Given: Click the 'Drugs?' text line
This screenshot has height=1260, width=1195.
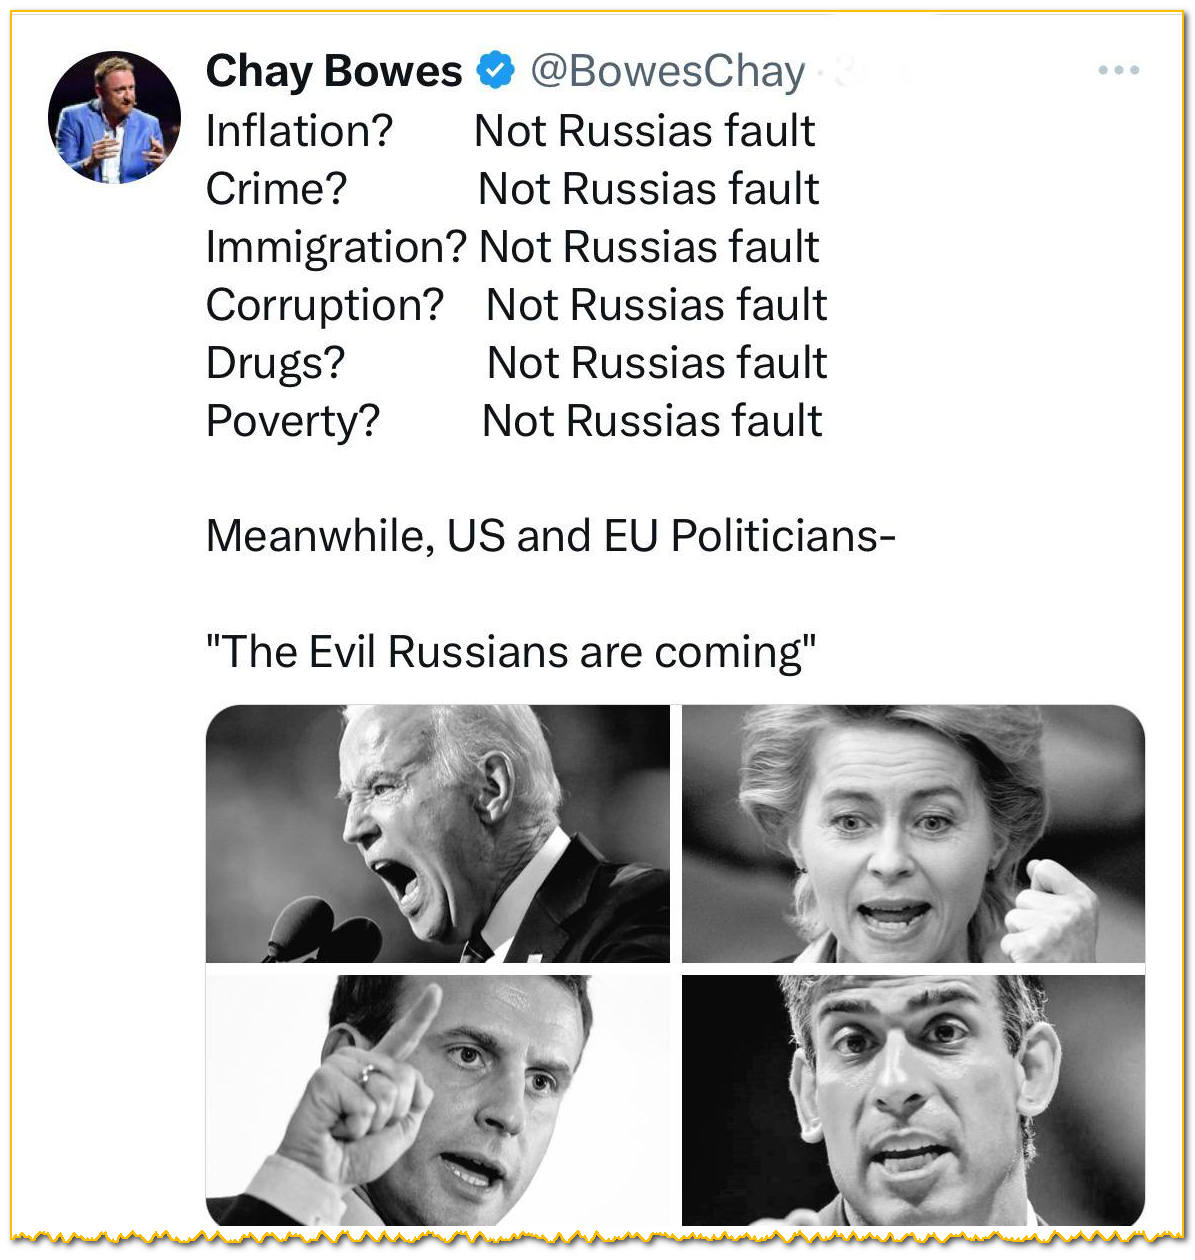Looking at the screenshot, I should click(275, 363).
